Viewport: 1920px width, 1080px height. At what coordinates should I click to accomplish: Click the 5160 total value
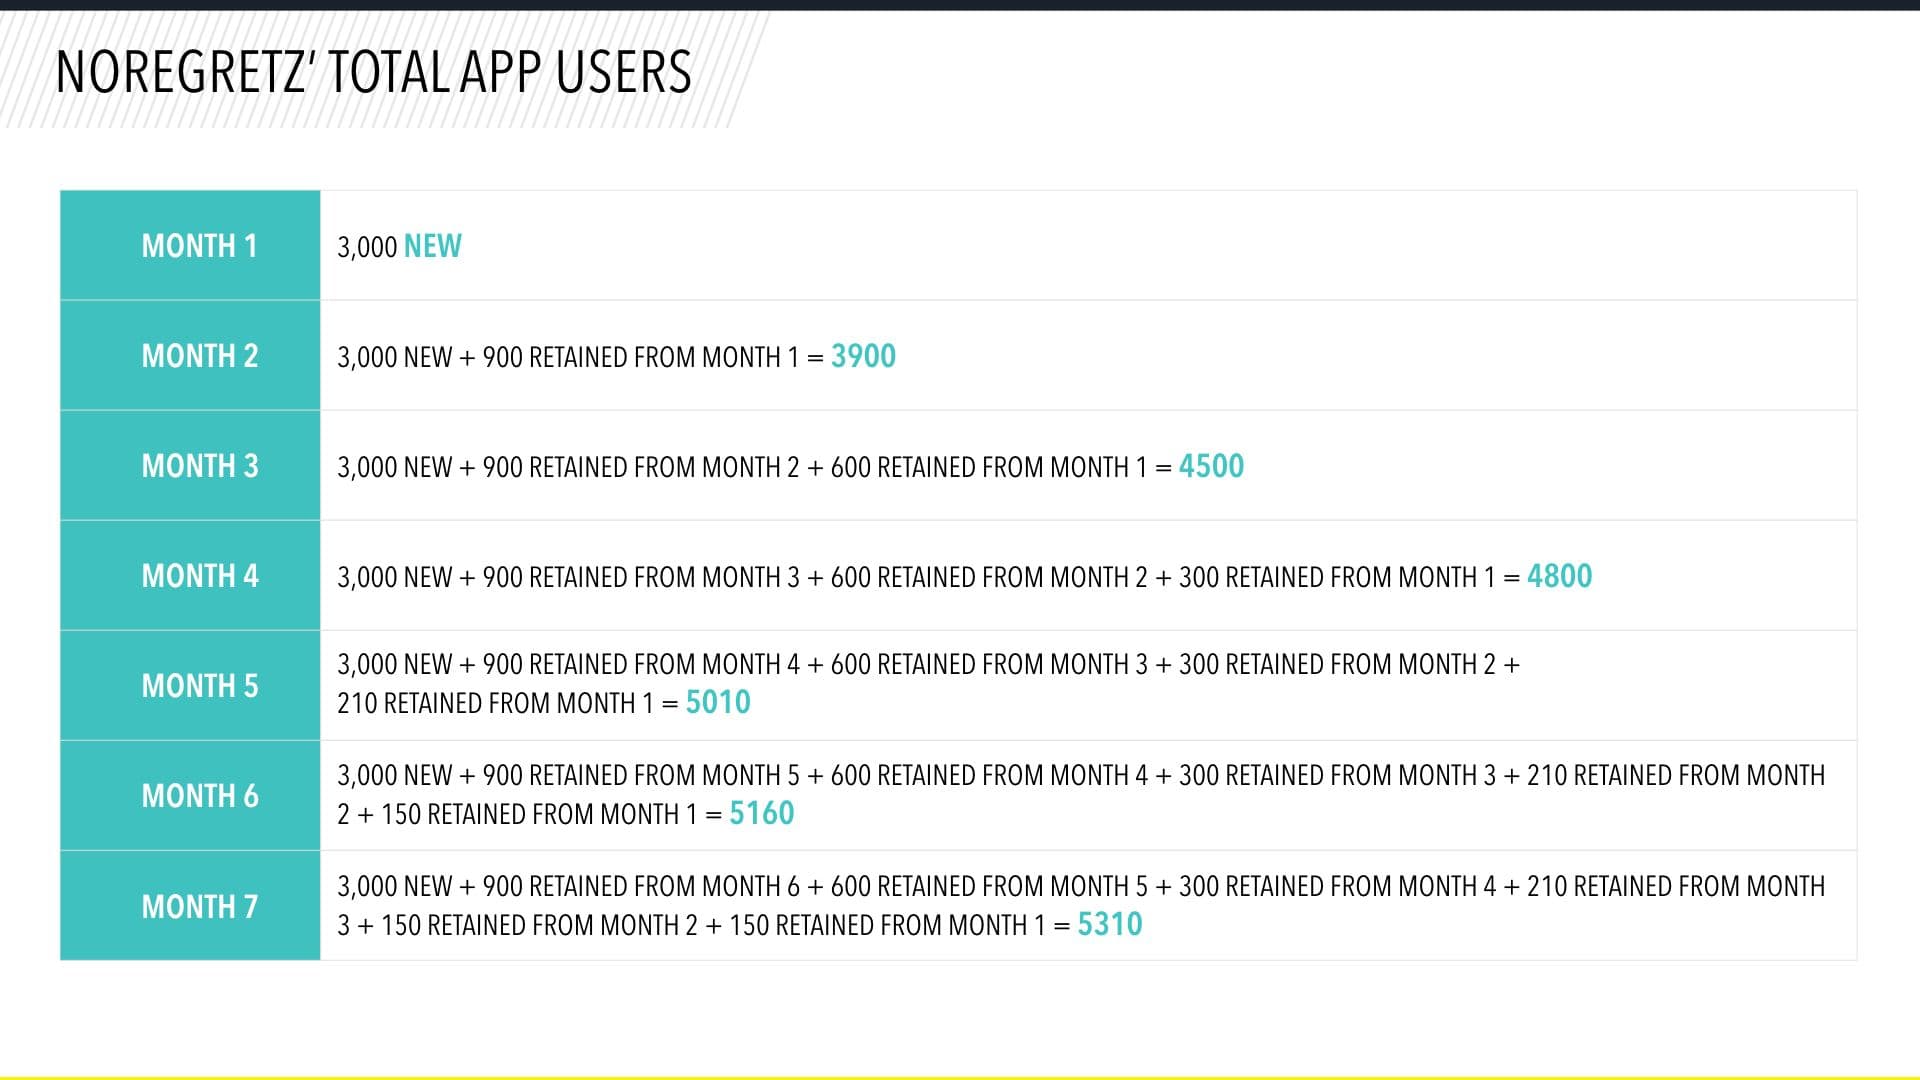click(x=761, y=813)
